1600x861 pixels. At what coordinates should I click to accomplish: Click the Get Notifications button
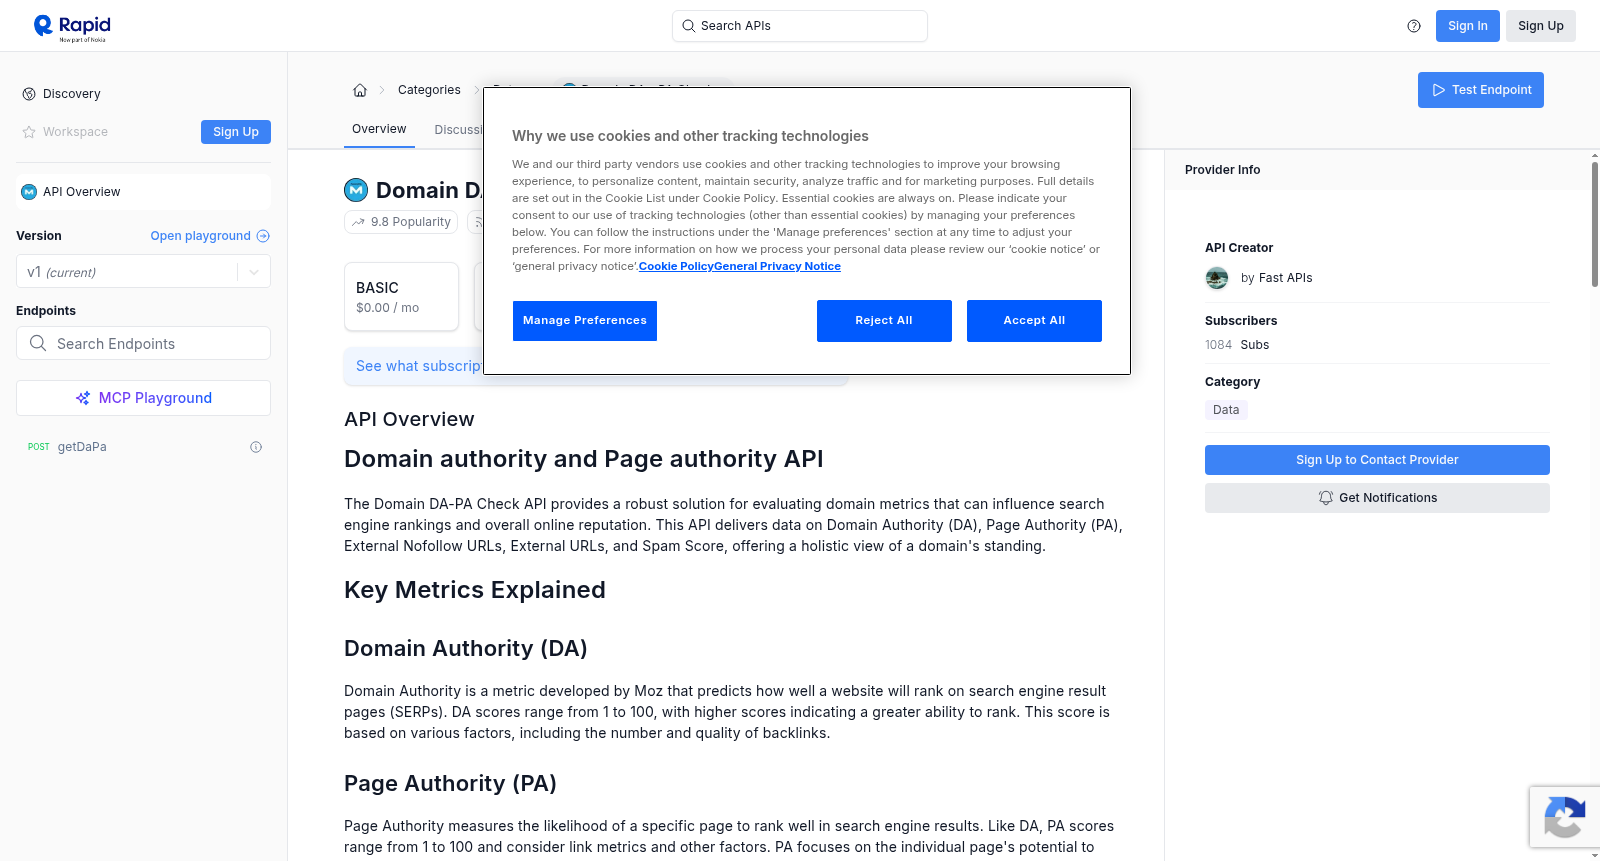point(1377,498)
